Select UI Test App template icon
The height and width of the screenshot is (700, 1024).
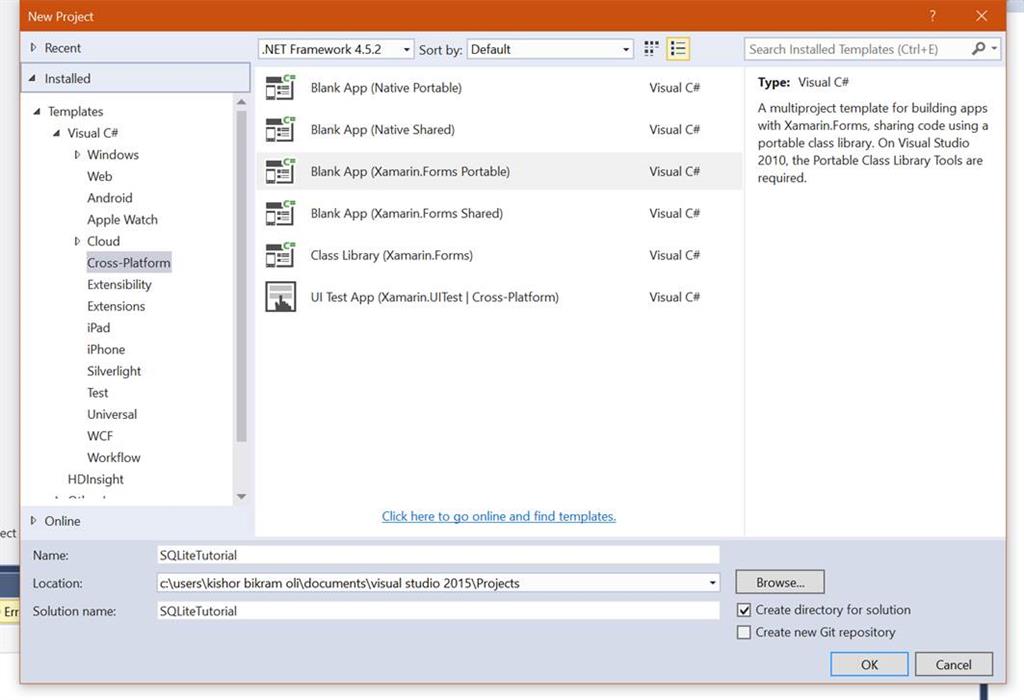coord(280,296)
